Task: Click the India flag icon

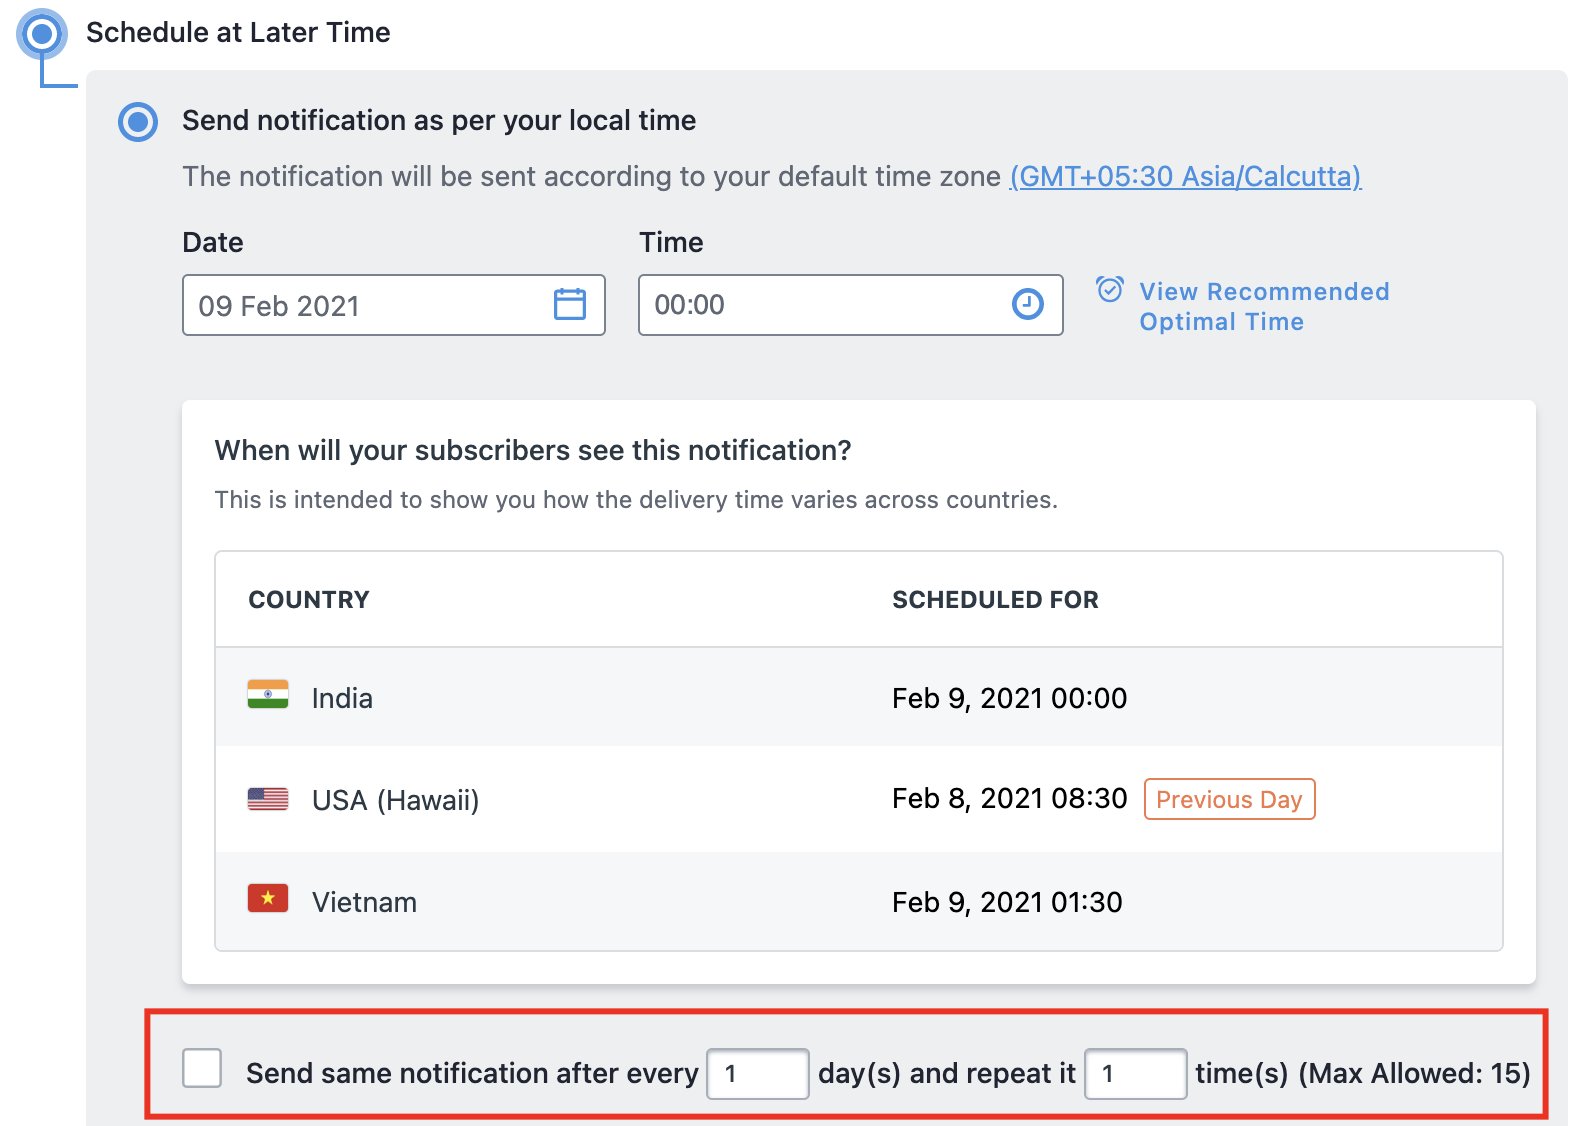Action: coord(268,695)
